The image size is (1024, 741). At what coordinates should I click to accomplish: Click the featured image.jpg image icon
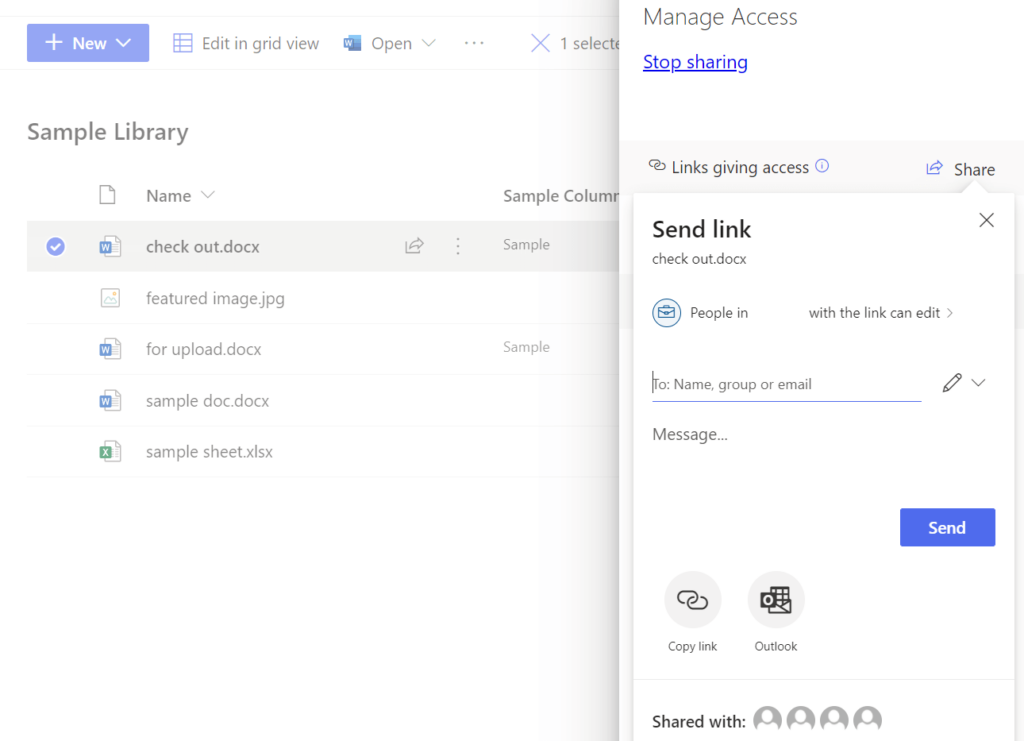pyautogui.click(x=110, y=298)
